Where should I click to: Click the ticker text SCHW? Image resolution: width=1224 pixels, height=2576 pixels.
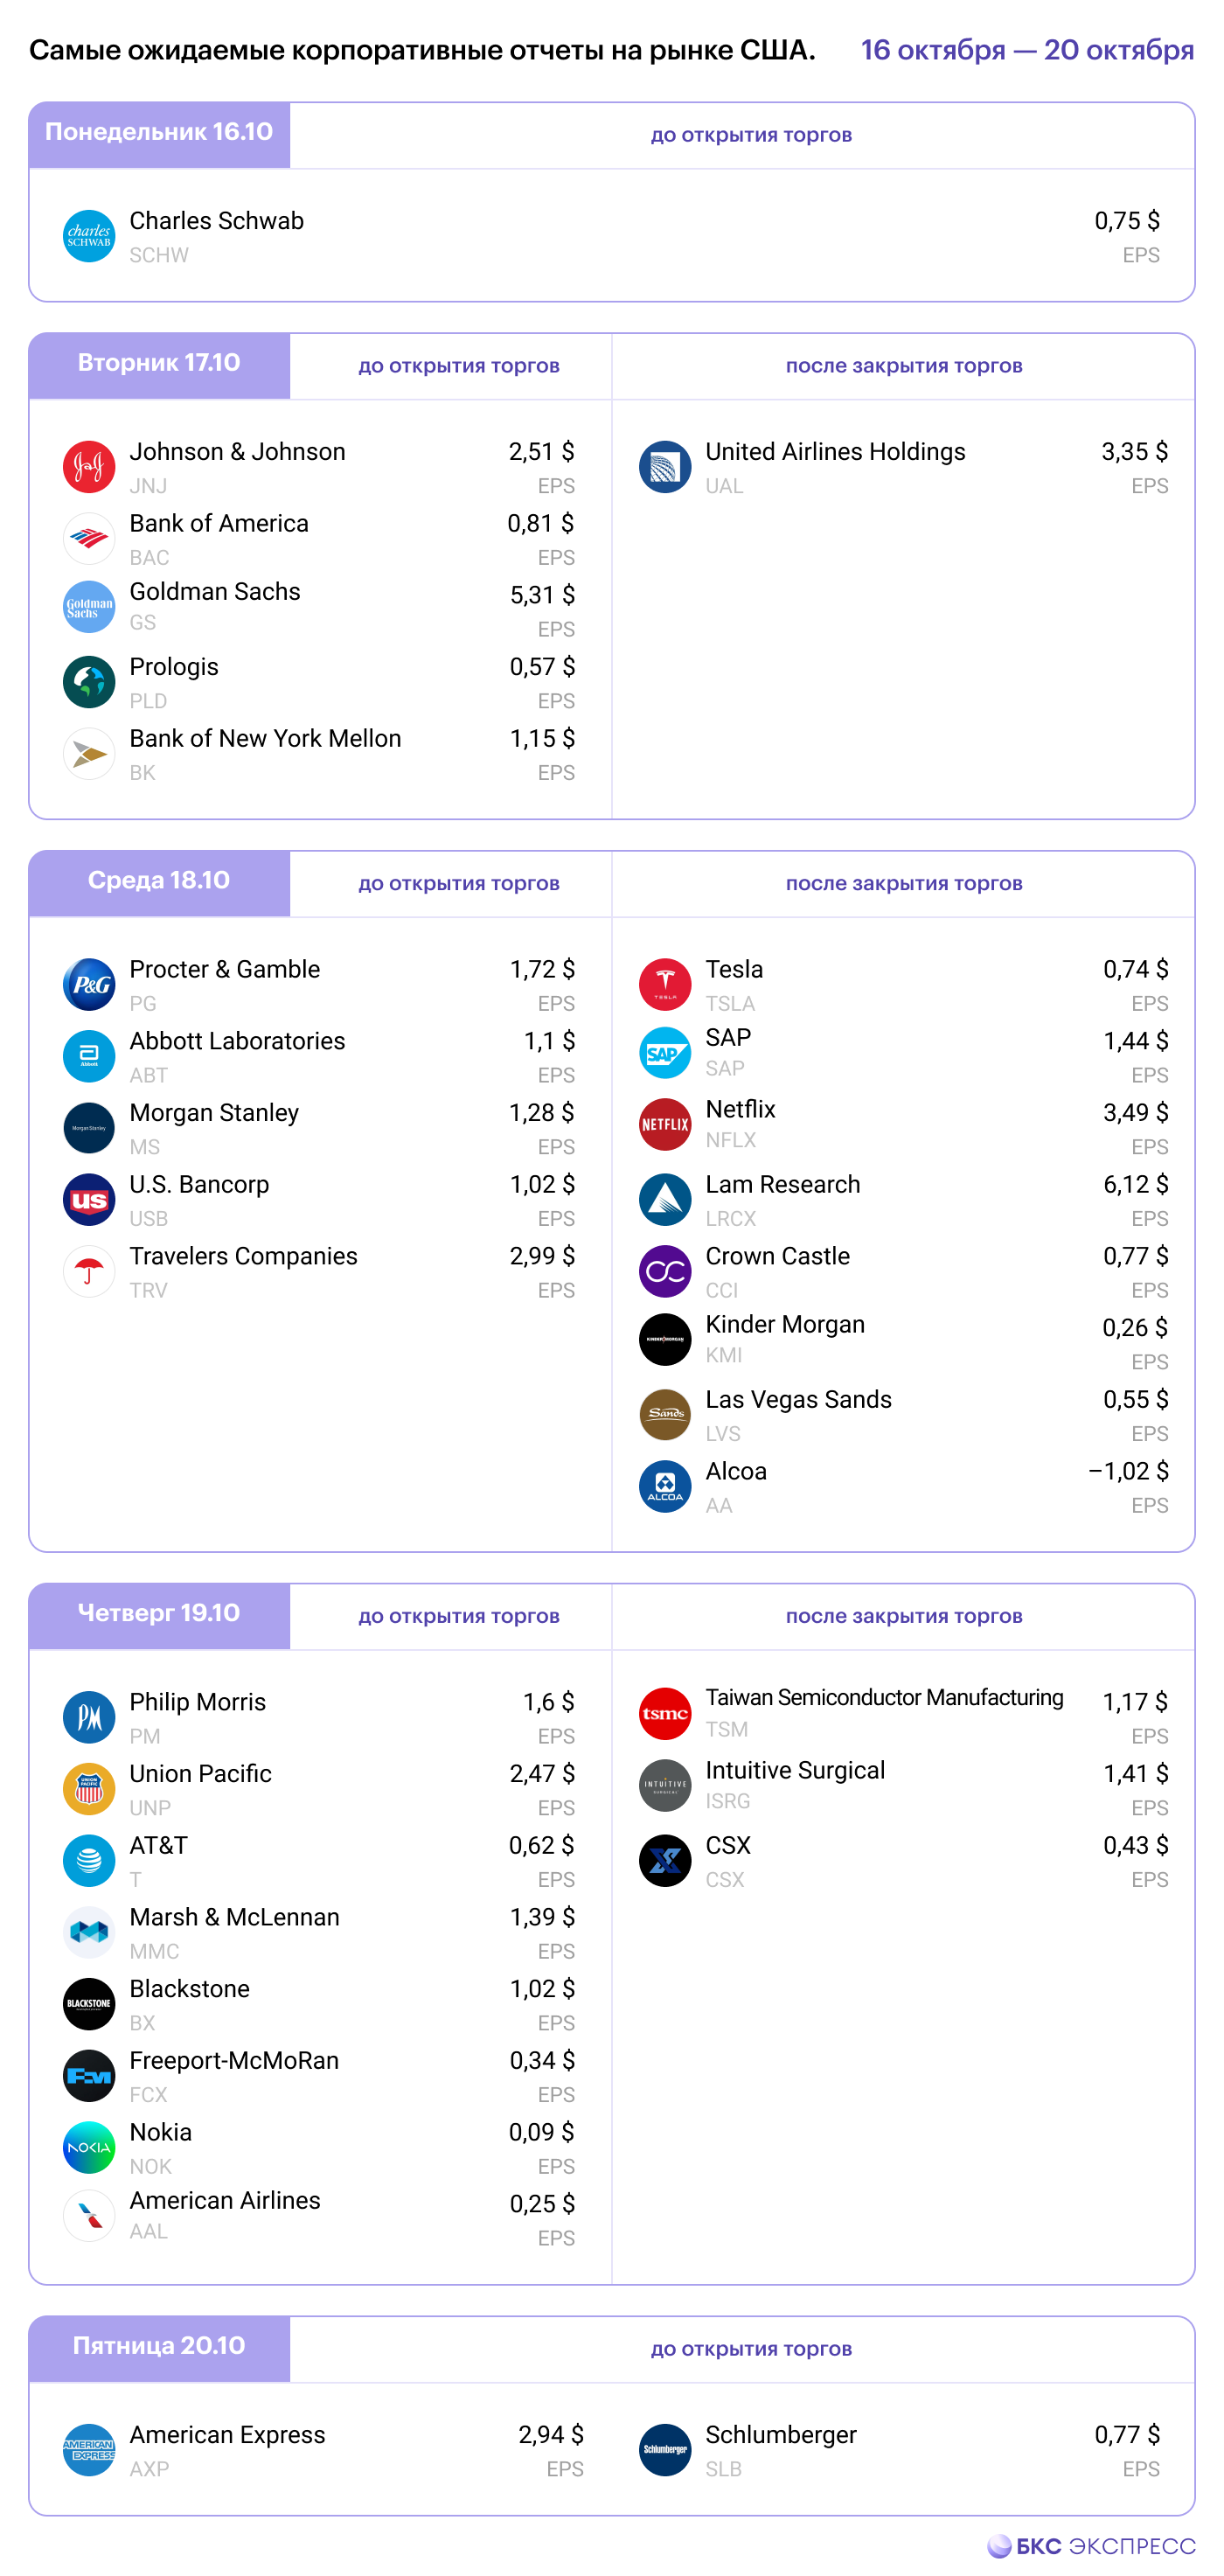pos(159,256)
